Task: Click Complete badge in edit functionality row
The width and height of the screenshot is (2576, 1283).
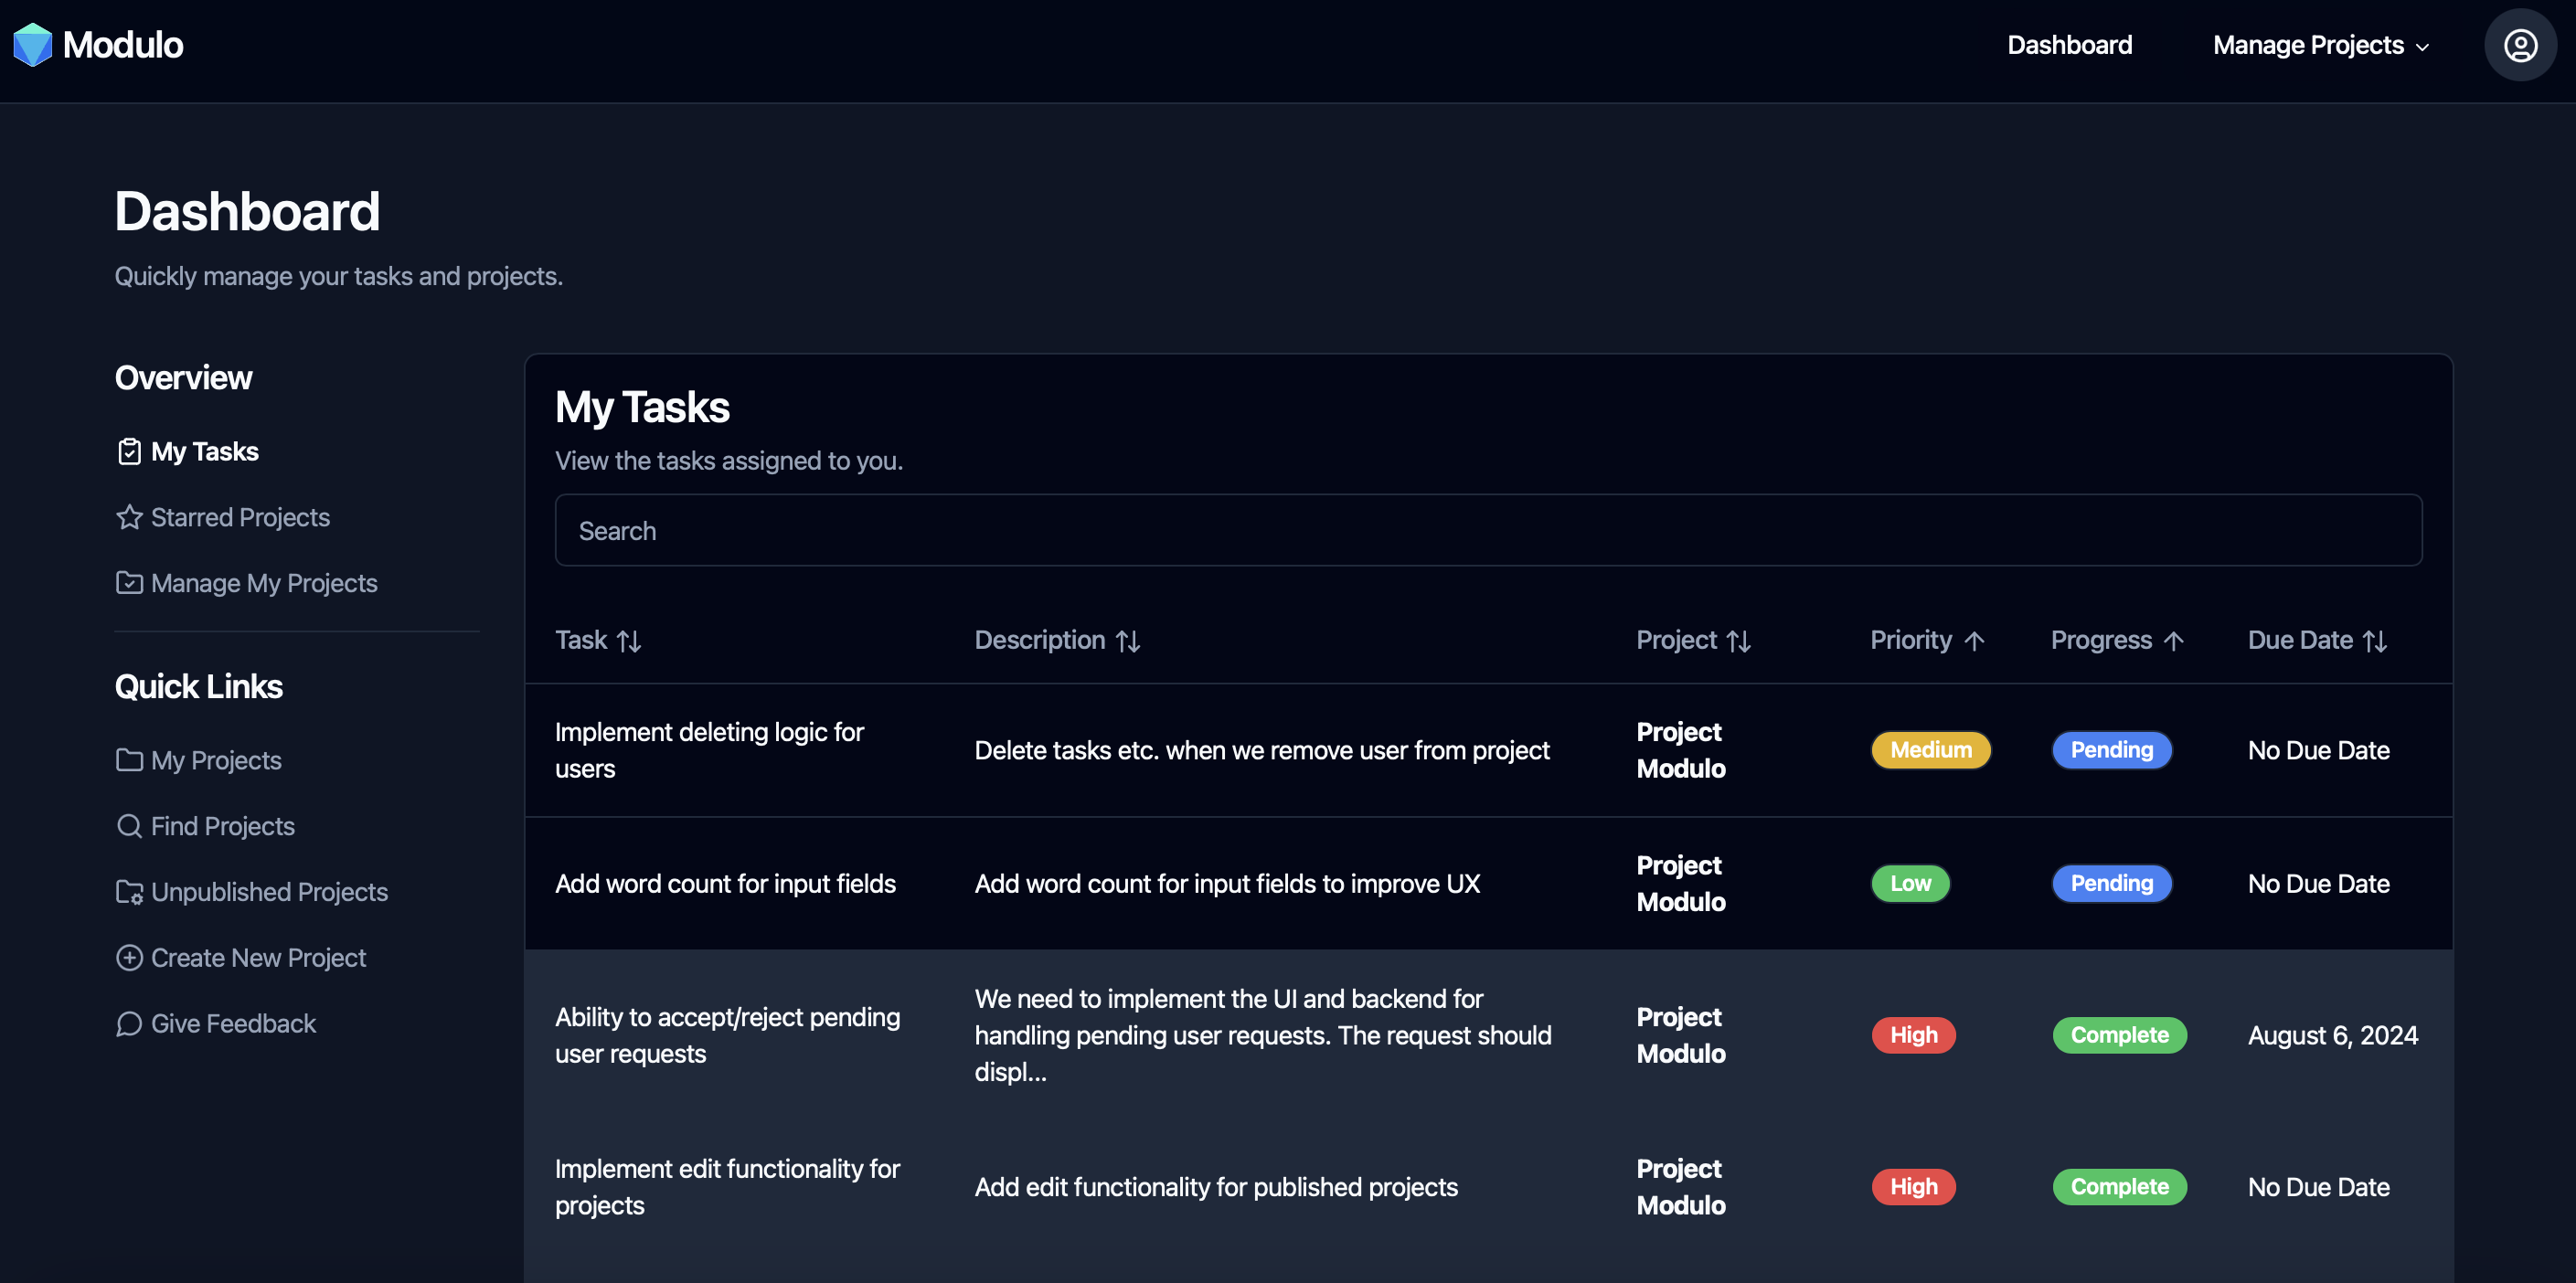Action: coord(2119,1187)
